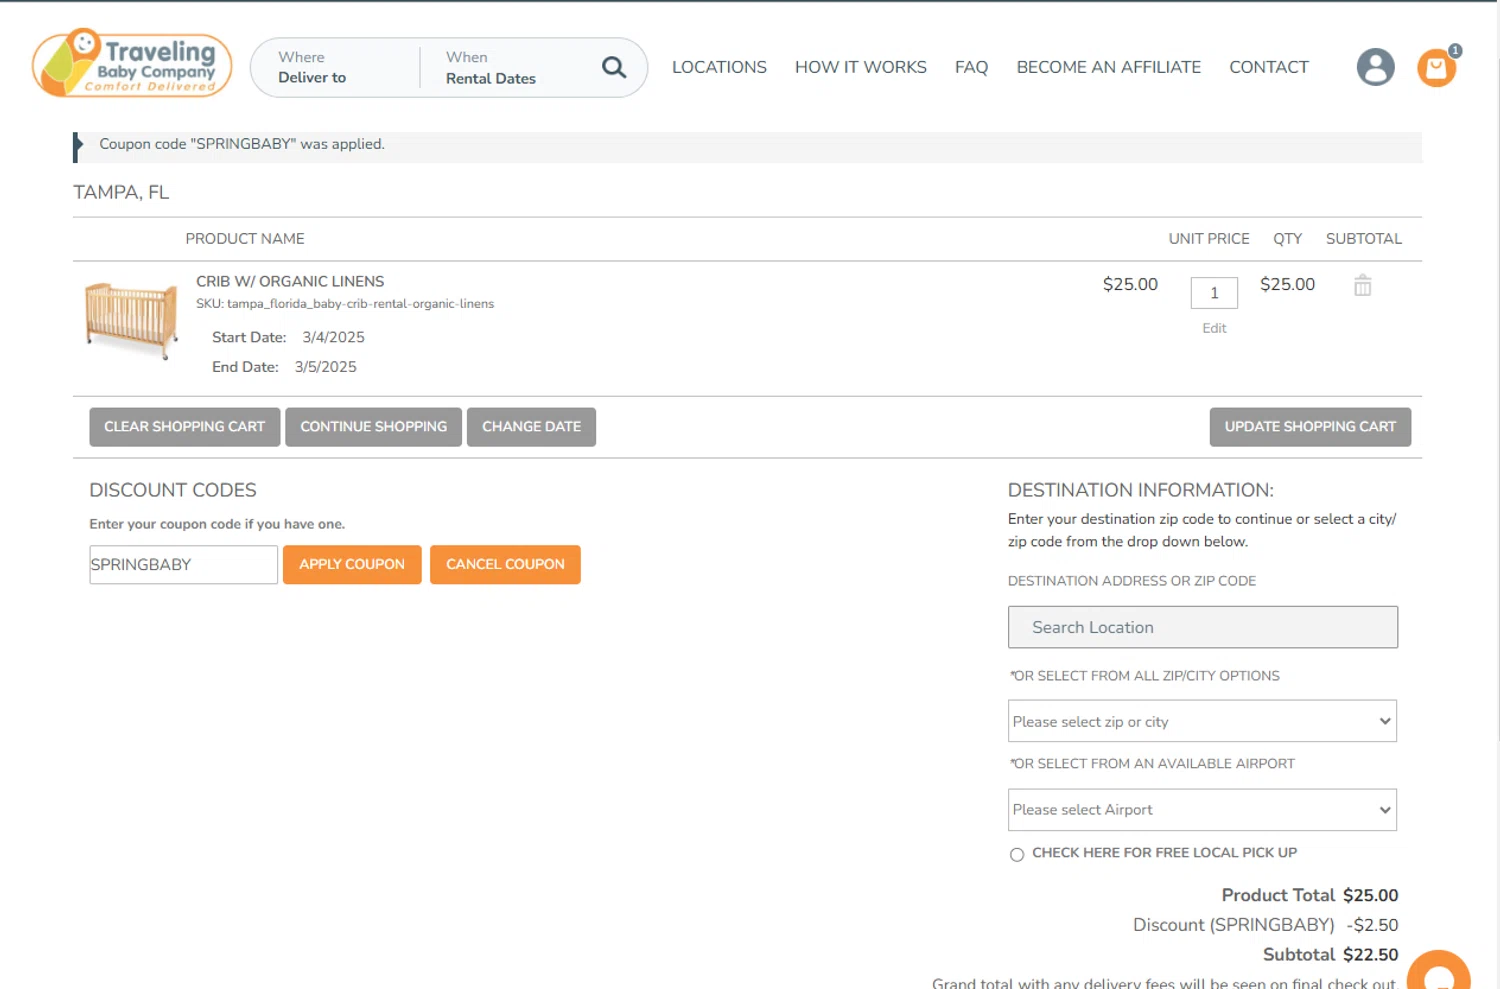Click the crib SKU text
Image resolution: width=1500 pixels, height=989 pixels.
(x=345, y=304)
